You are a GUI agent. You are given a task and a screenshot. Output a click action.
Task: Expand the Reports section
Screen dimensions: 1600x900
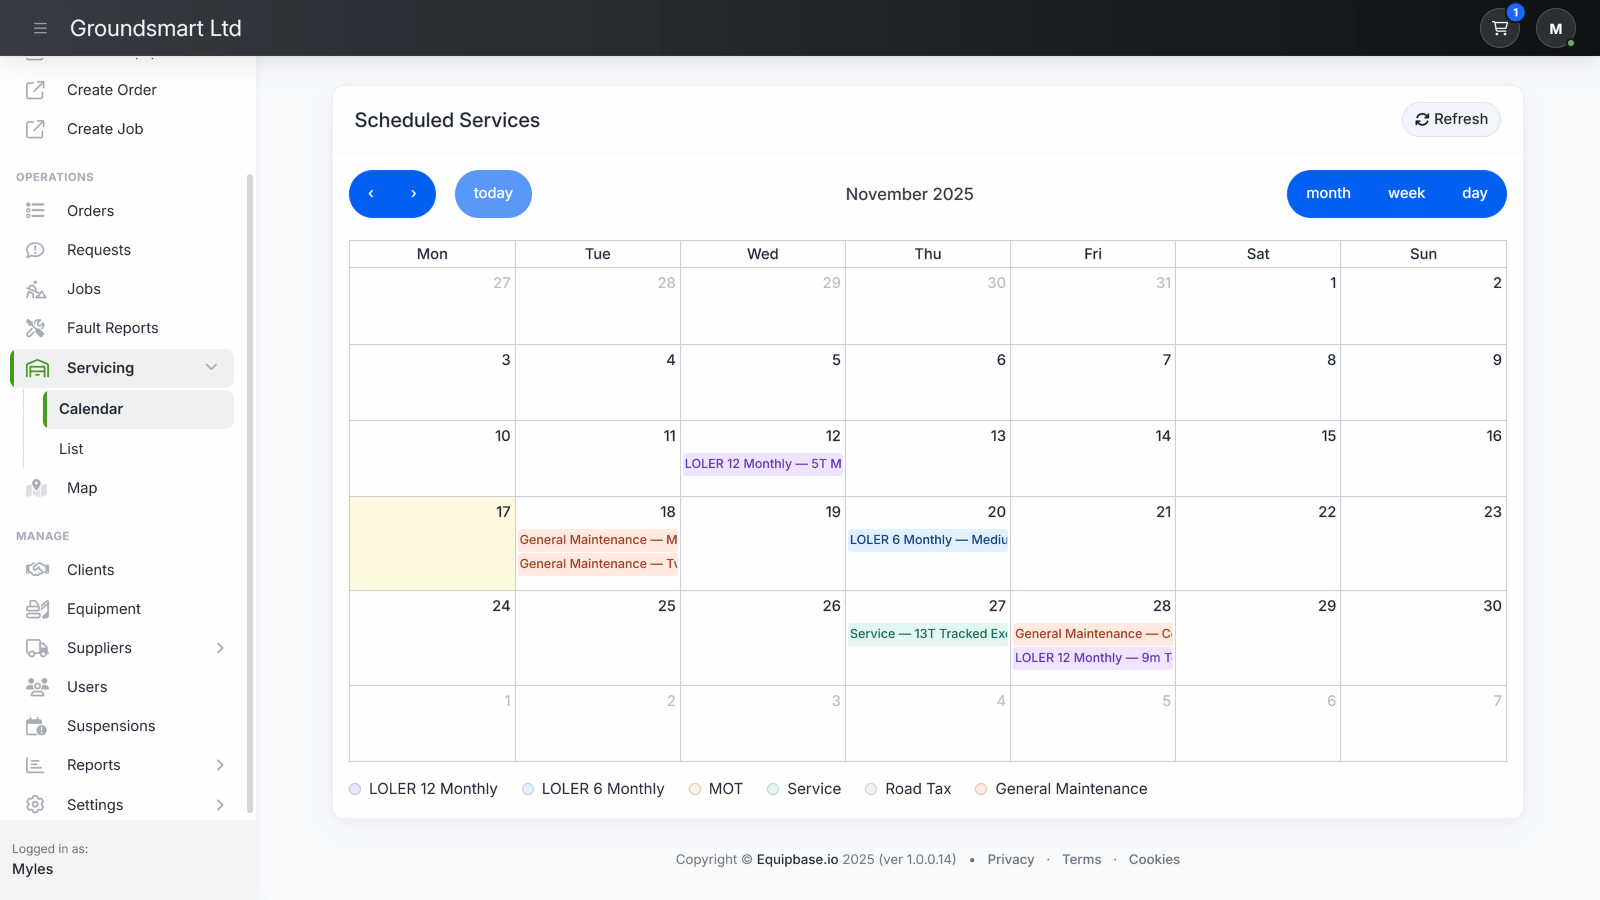tap(220, 765)
